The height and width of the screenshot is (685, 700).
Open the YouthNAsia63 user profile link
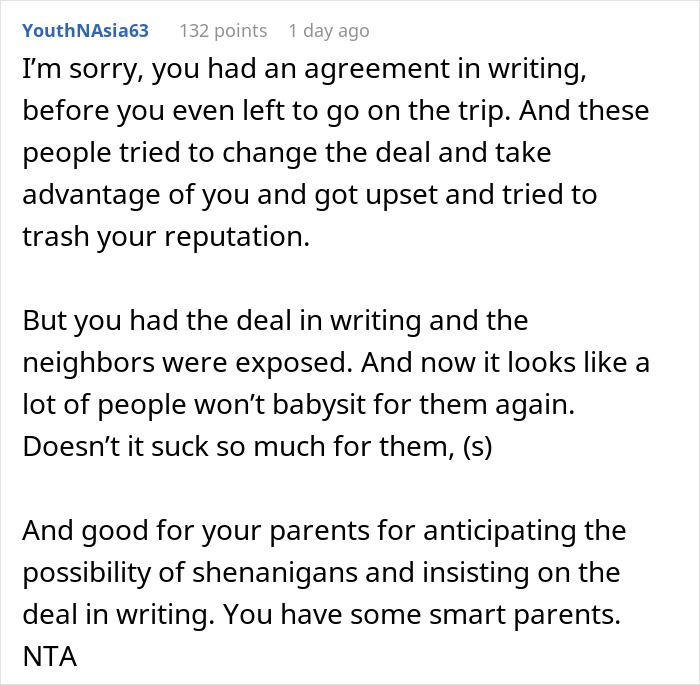pos(85,31)
